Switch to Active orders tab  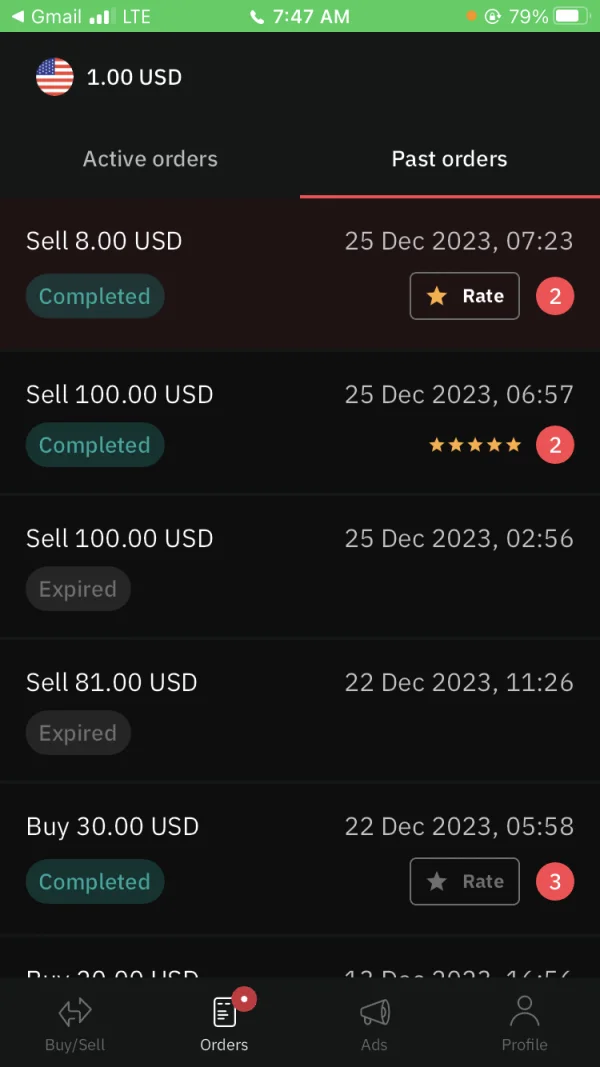pyautogui.click(x=150, y=159)
